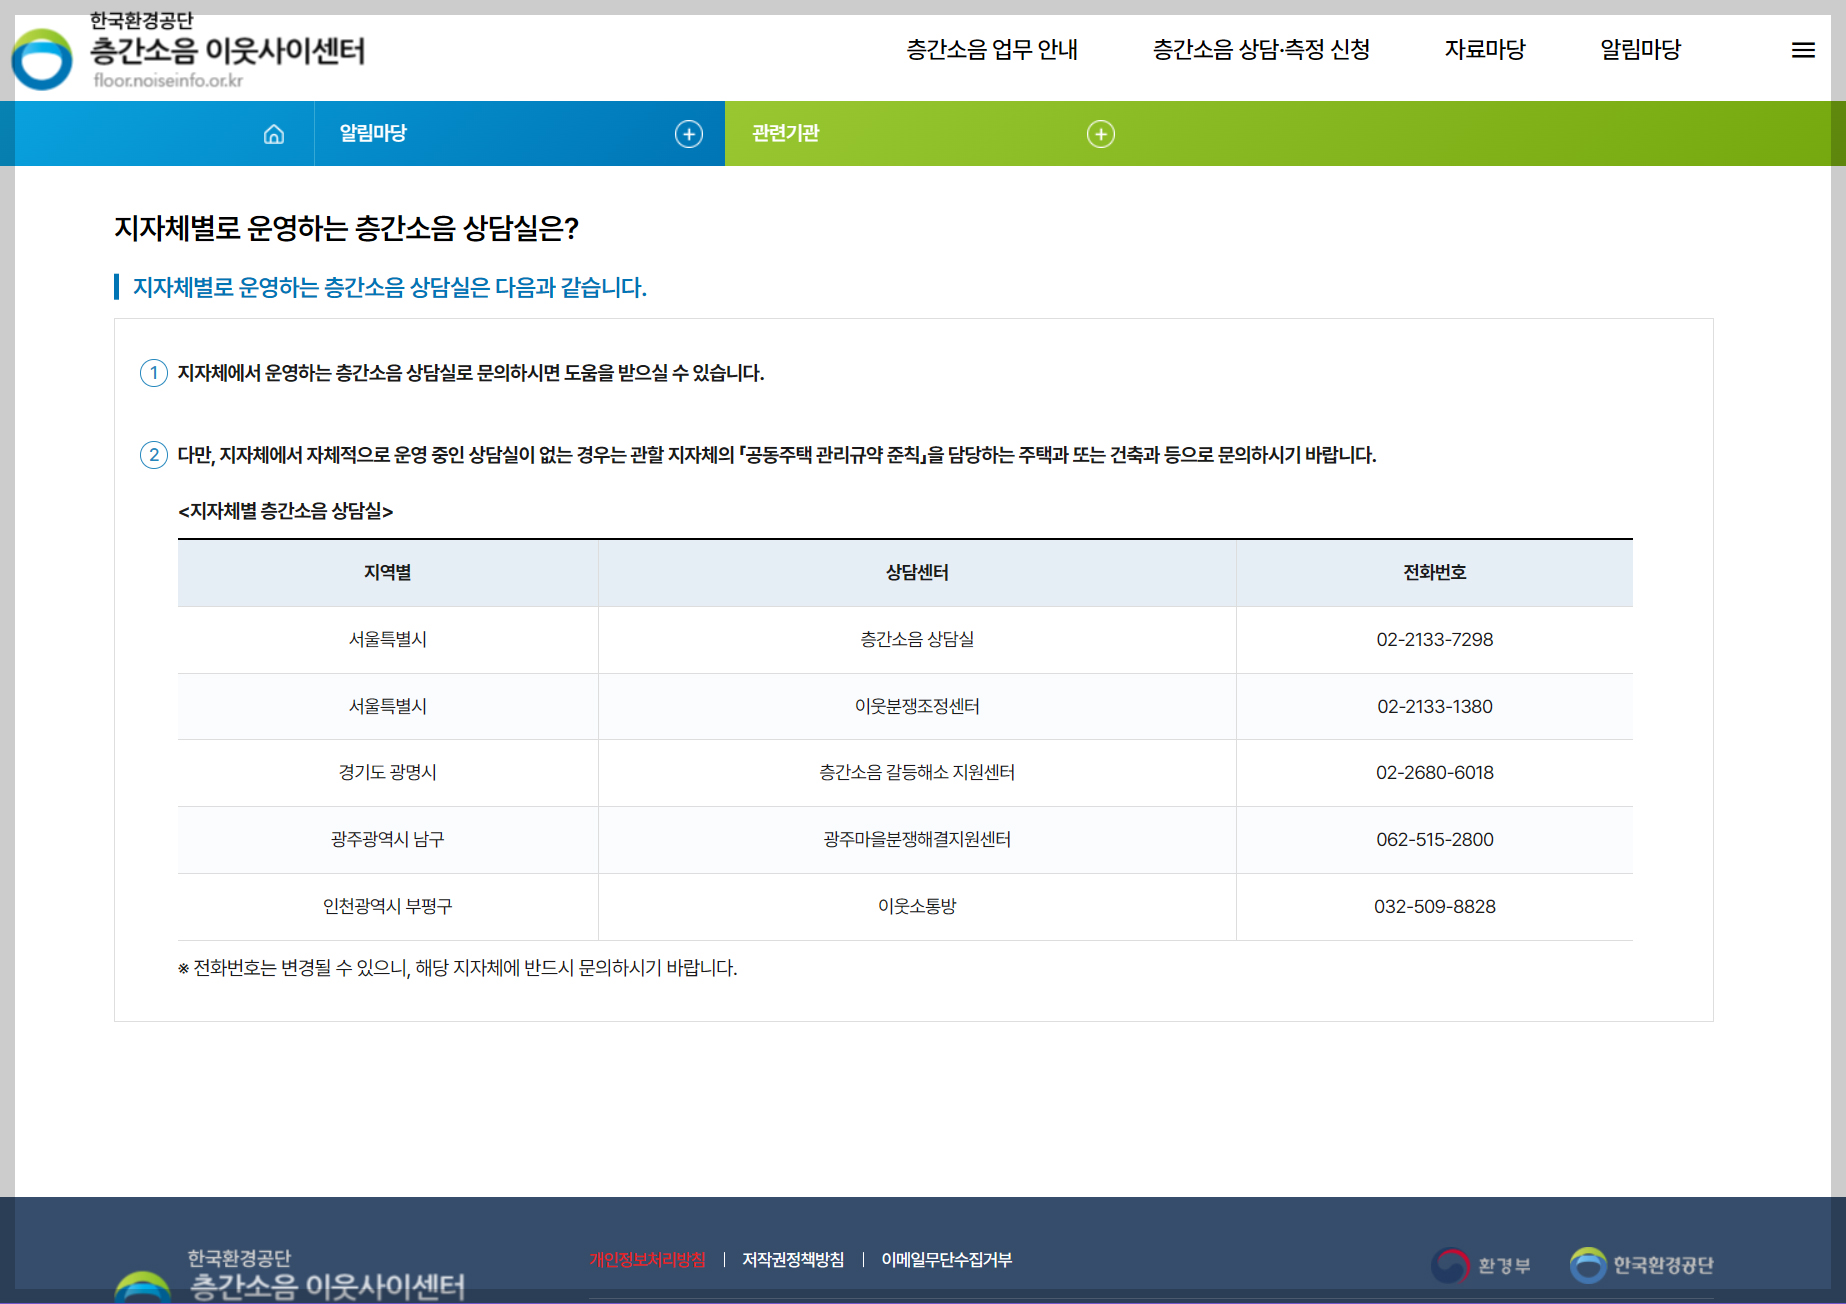
Task: Click the home icon in the breadcrumb bar
Action: [x=275, y=133]
